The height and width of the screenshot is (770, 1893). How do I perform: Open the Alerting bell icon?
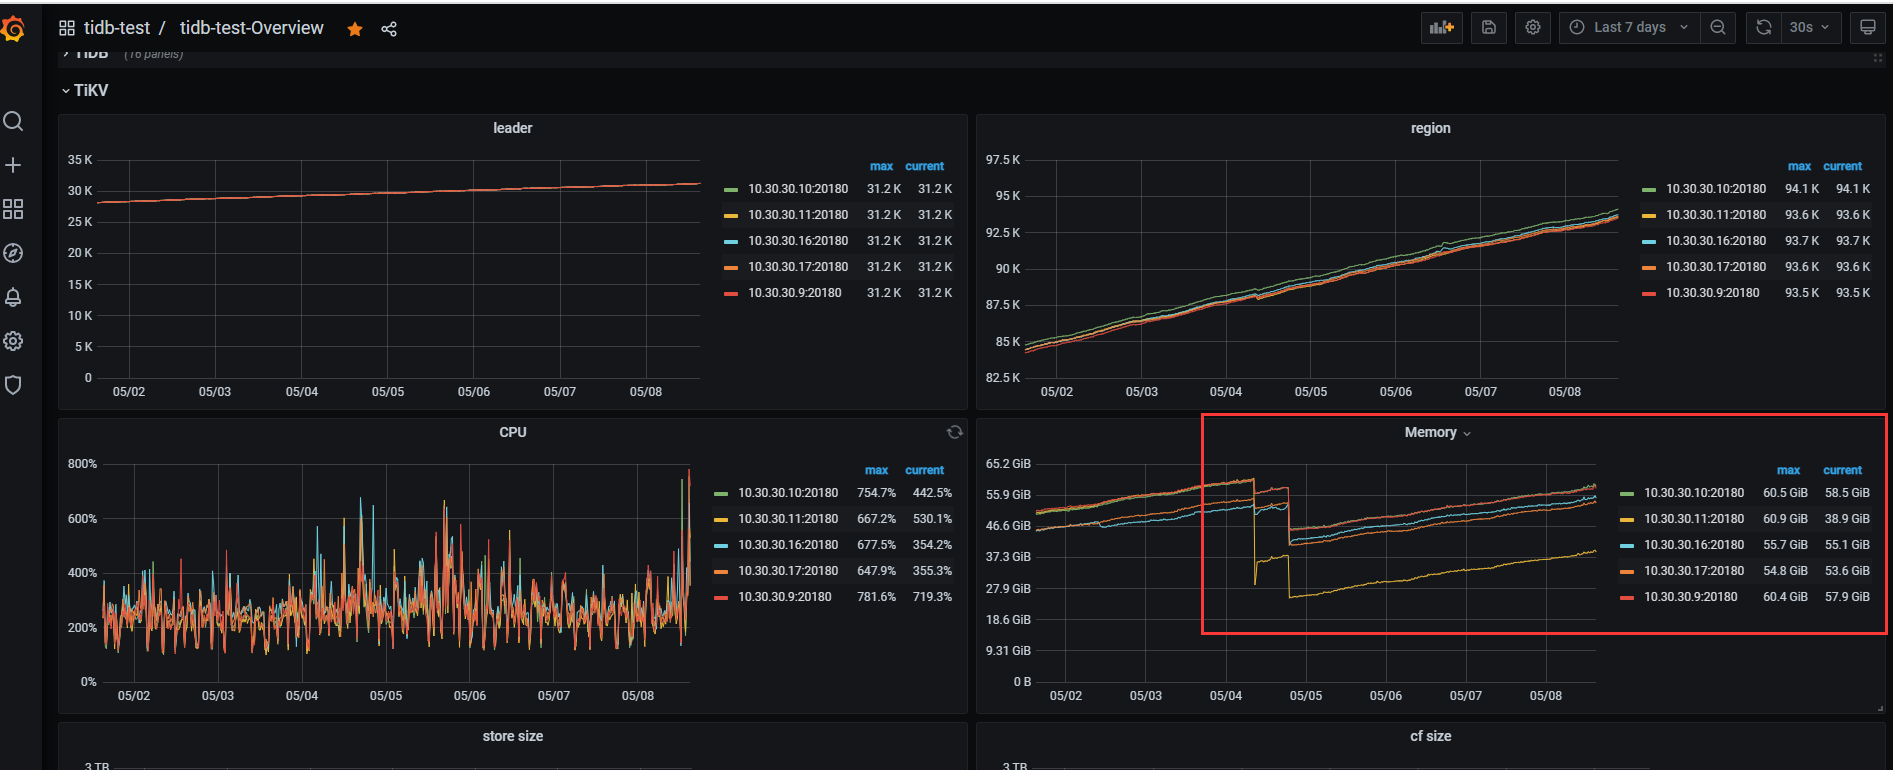pyautogui.click(x=13, y=297)
